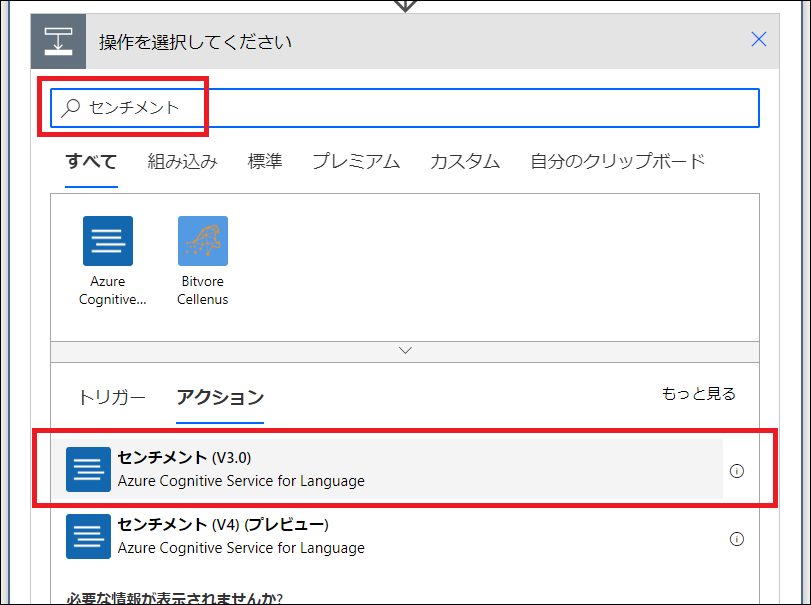This screenshot has height=605, width=811.
Task: Open the 自分のクリップボード tab
Action: click(618, 161)
